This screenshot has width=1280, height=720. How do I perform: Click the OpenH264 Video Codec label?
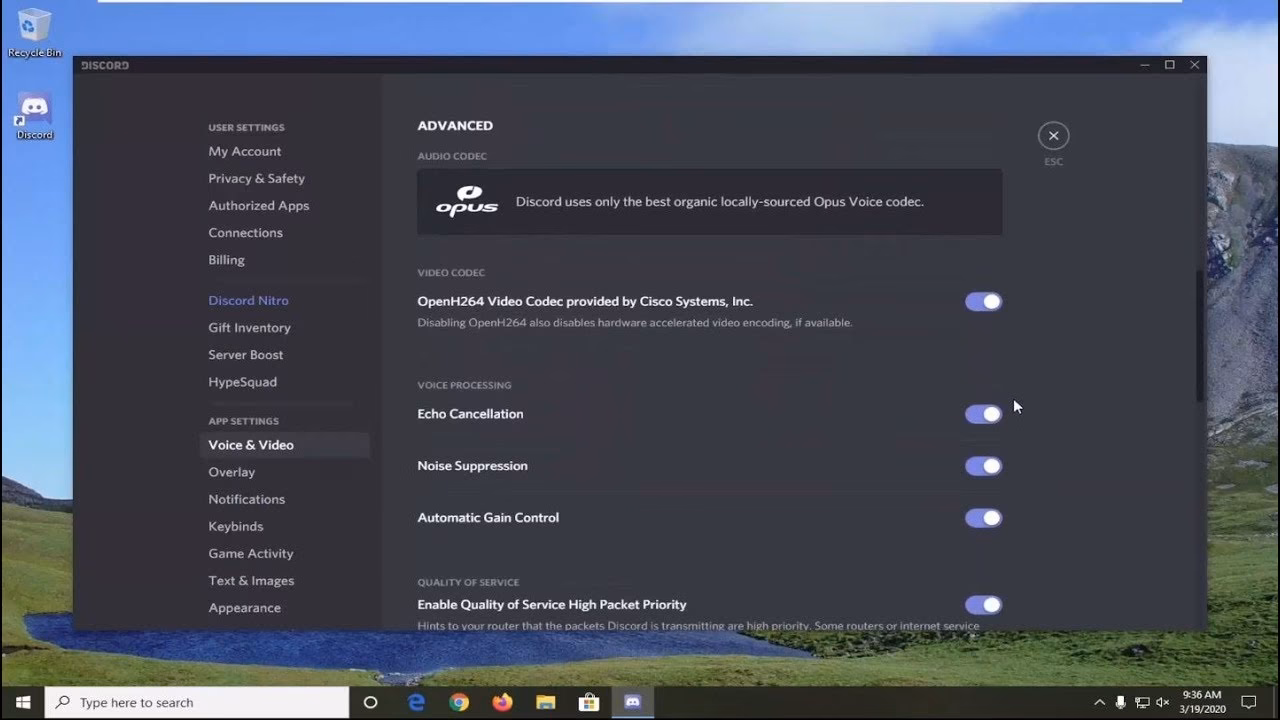pos(585,301)
